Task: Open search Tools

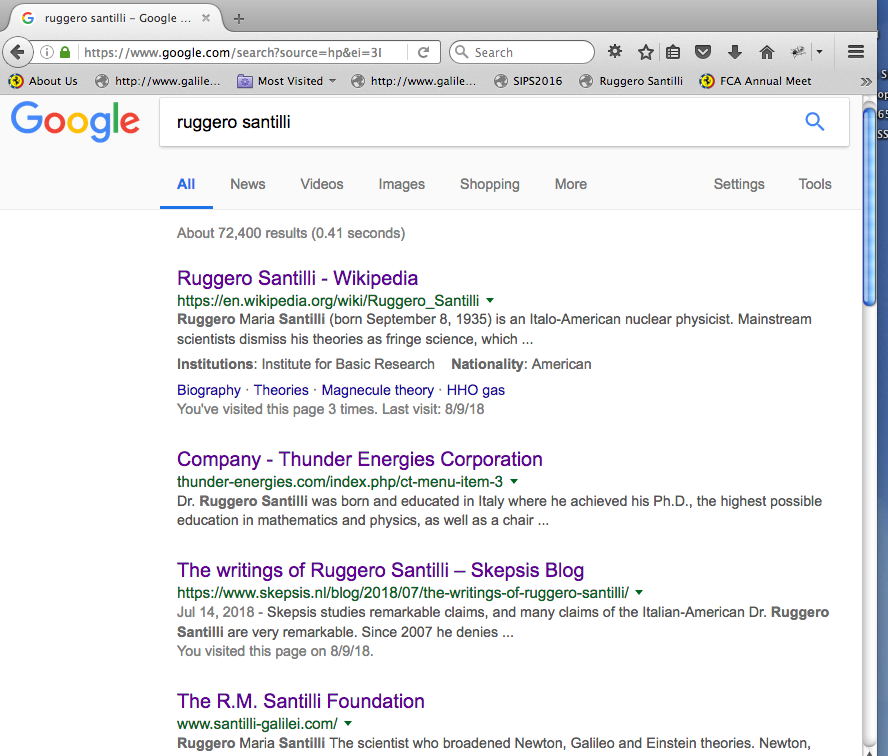Action: tap(815, 184)
